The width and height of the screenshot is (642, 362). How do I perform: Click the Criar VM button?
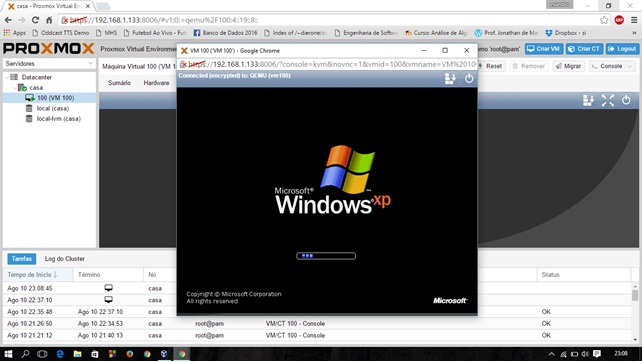click(x=544, y=49)
